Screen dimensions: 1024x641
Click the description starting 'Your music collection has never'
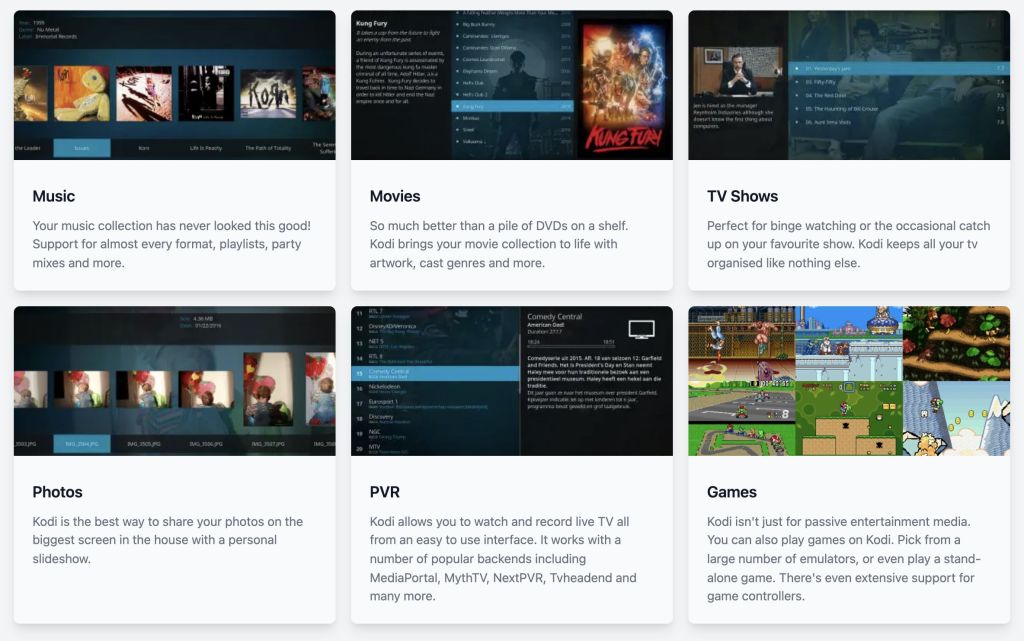pyautogui.click(x=172, y=244)
